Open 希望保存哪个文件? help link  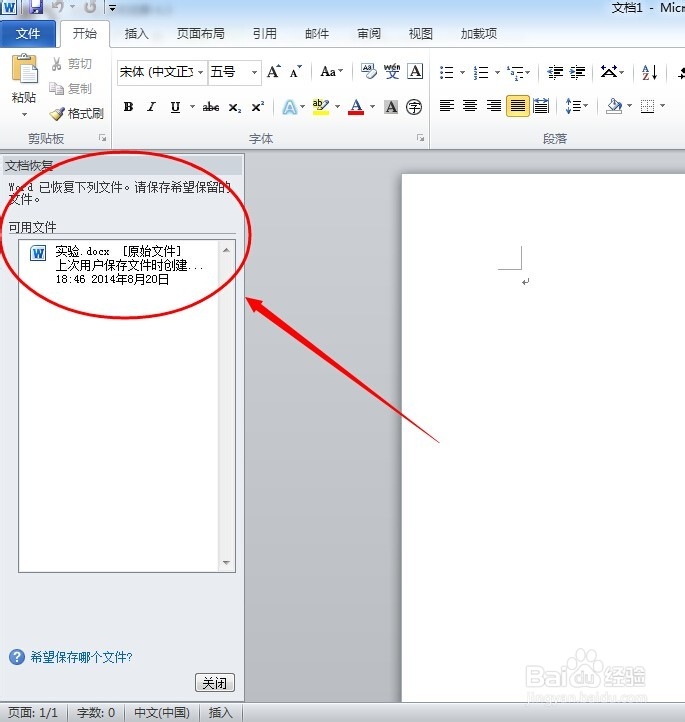[81, 657]
